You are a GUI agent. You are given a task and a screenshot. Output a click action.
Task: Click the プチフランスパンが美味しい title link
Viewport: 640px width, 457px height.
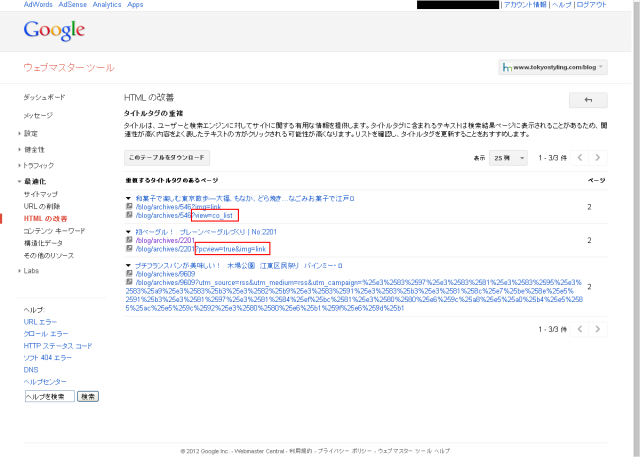(x=239, y=266)
